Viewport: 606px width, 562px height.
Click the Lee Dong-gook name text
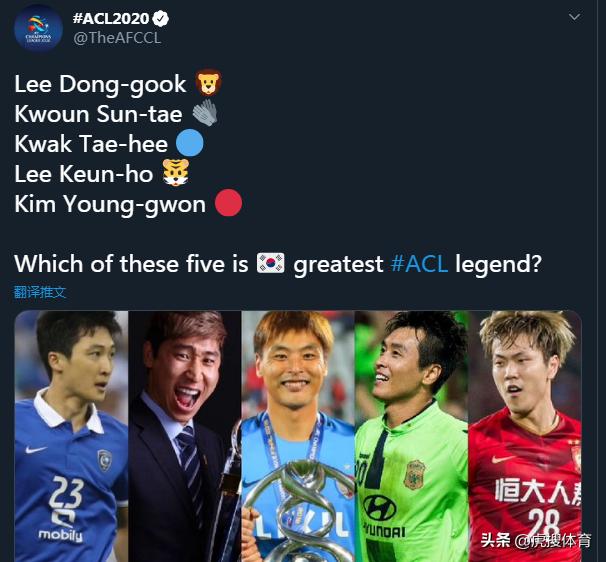click(100, 84)
